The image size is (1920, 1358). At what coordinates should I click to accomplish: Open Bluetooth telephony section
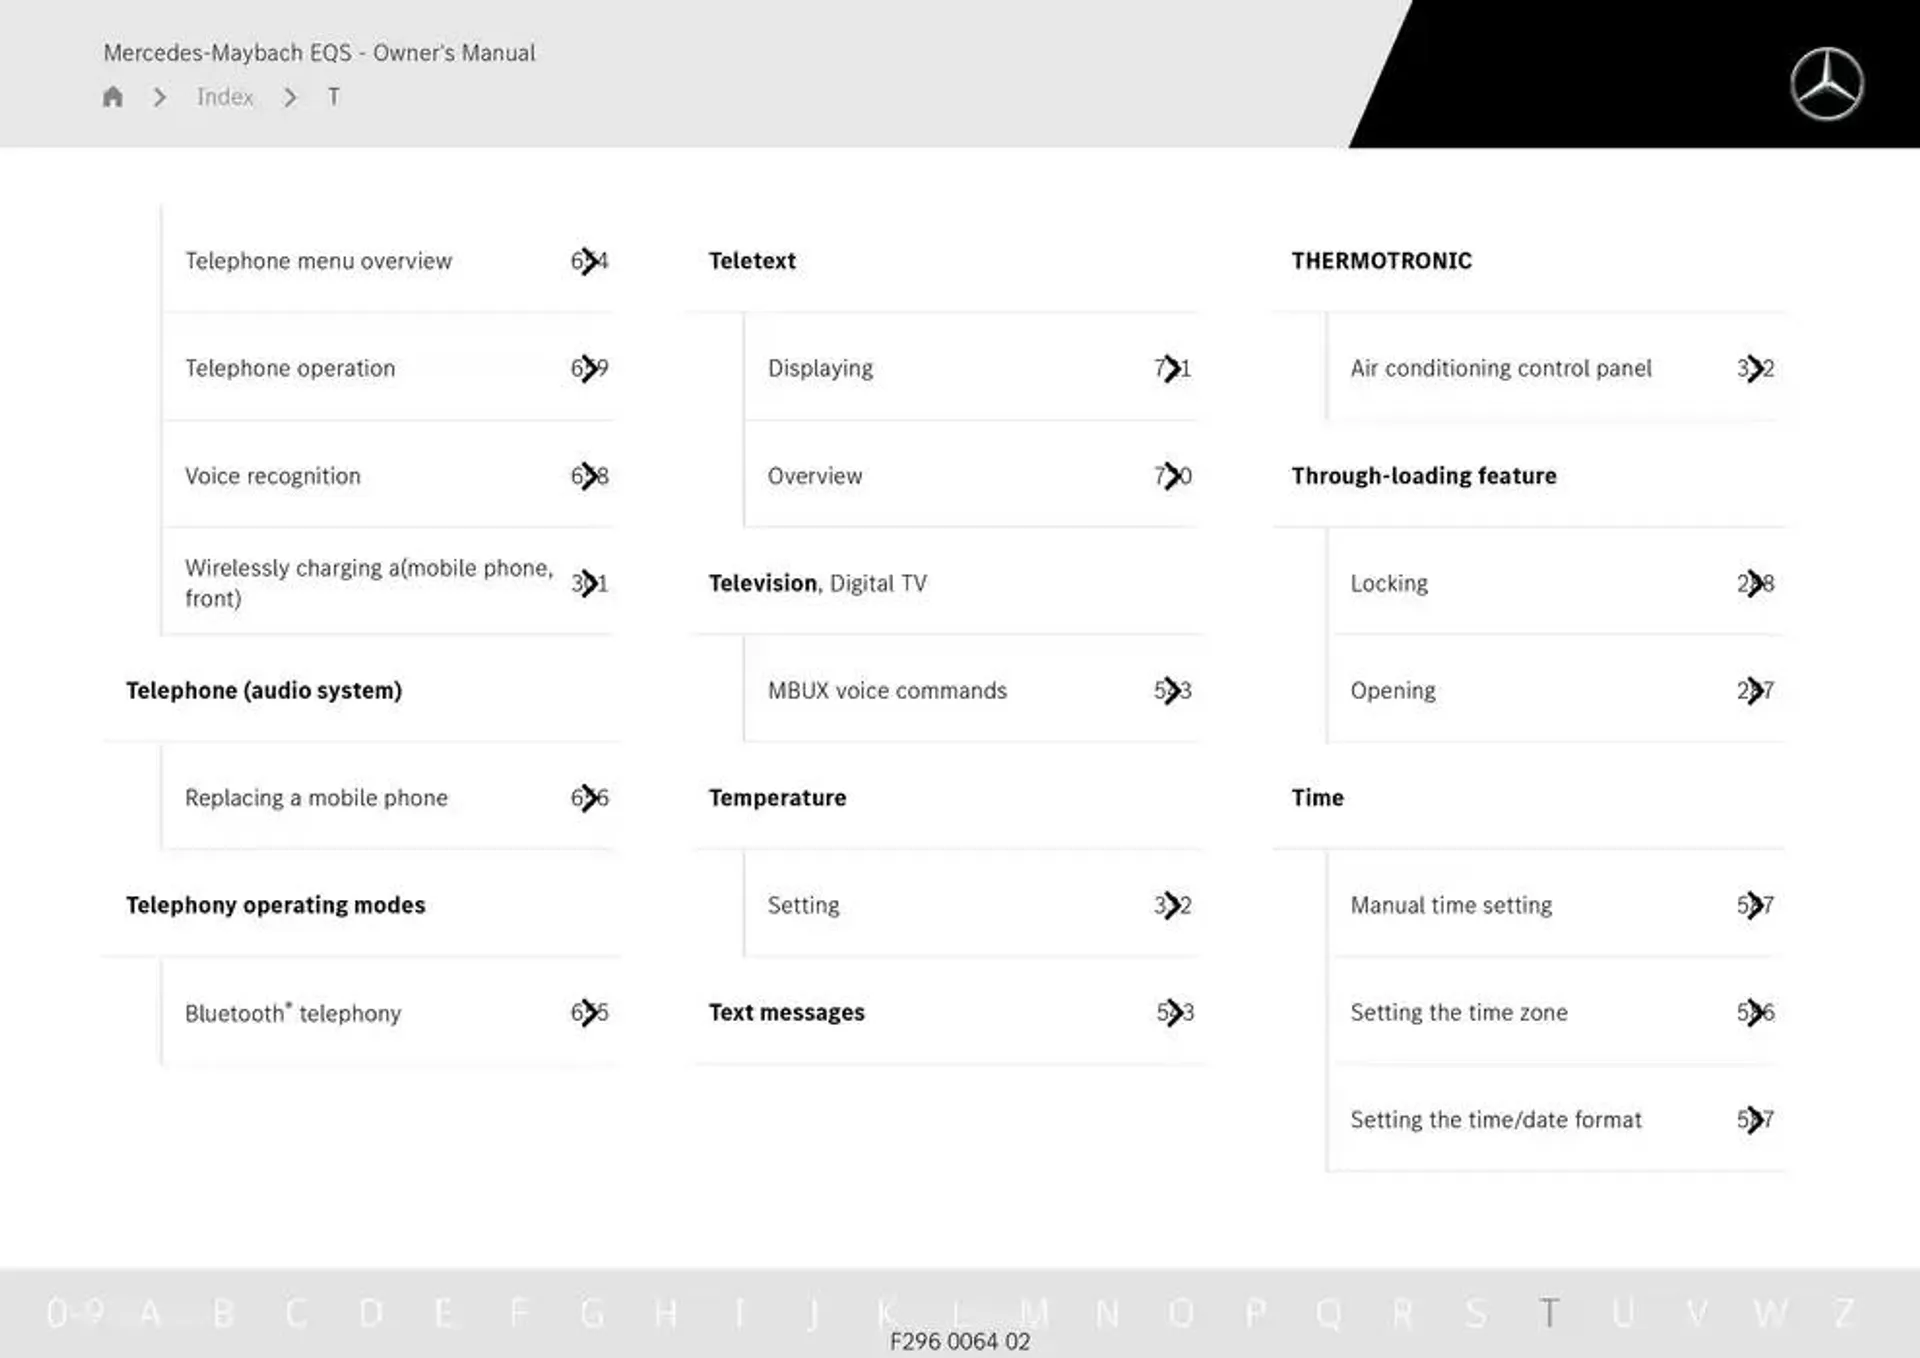tap(294, 1011)
